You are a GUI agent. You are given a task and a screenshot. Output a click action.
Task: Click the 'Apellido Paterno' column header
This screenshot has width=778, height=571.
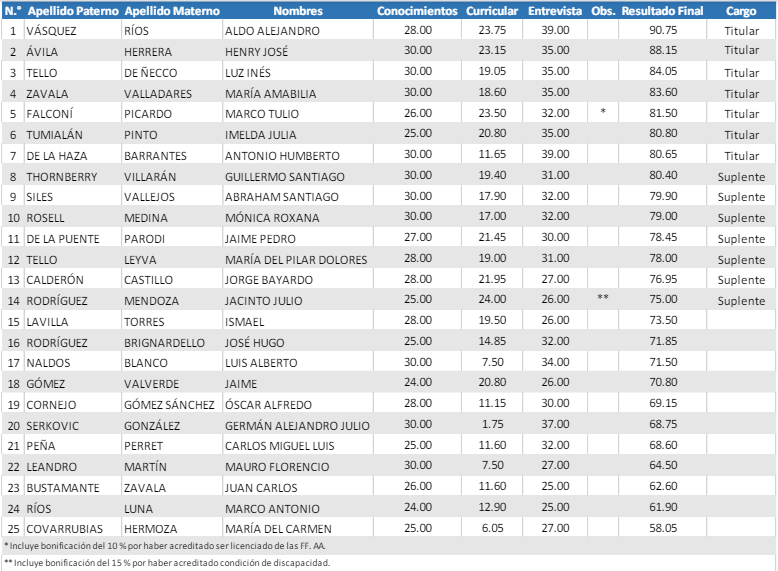pyautogui.click(x=73, y=11)
